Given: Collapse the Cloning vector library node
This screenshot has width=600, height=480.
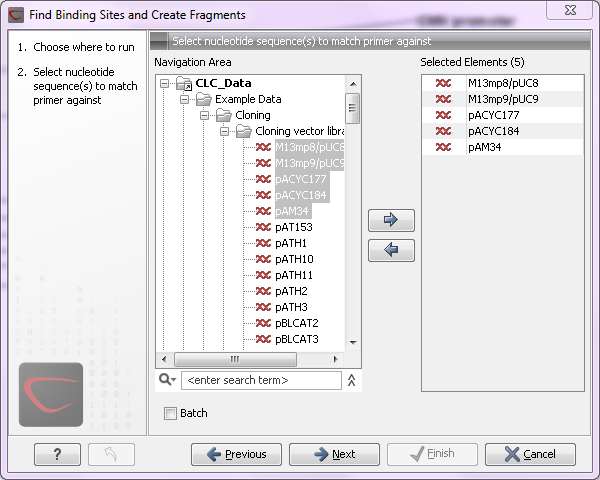Looking at the screenshot, I should click(225, 131).
